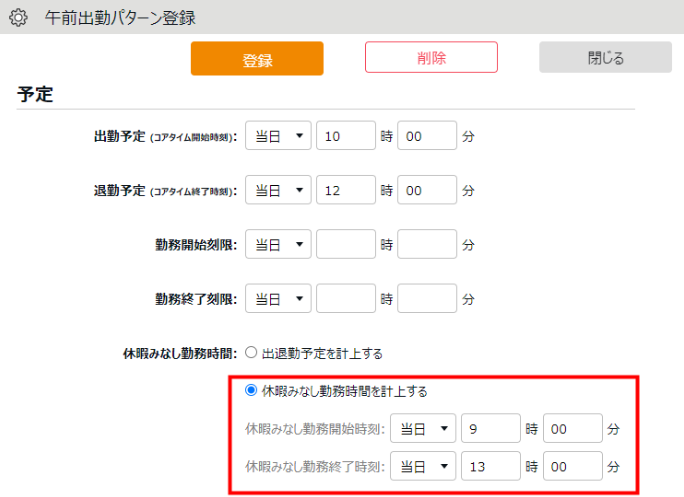The width and height of the screenshot is (684, 497).
Task: Click the gear settings icon in header
Action: [x=17, y=18]
